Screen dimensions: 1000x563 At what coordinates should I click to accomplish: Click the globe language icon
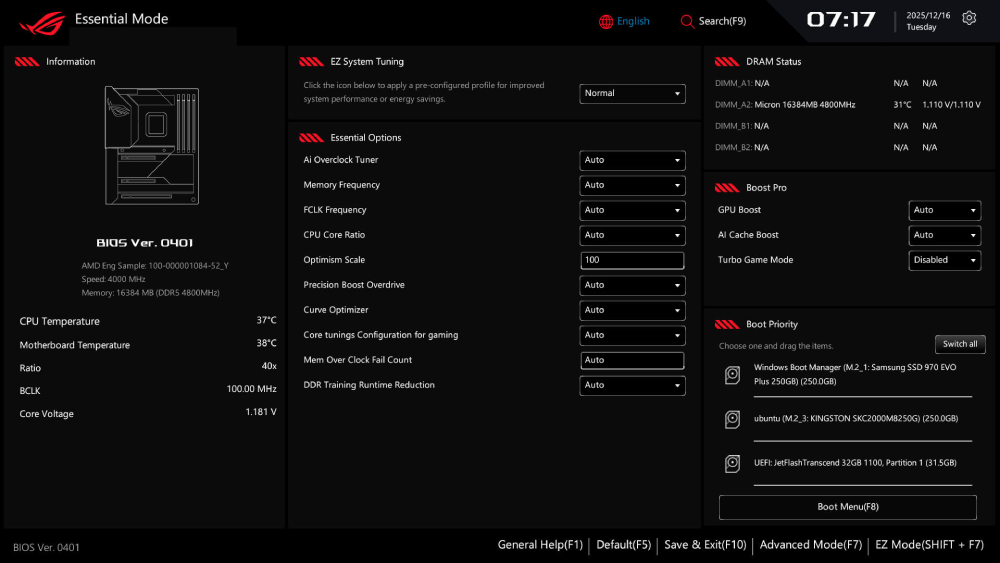(606, 21)
